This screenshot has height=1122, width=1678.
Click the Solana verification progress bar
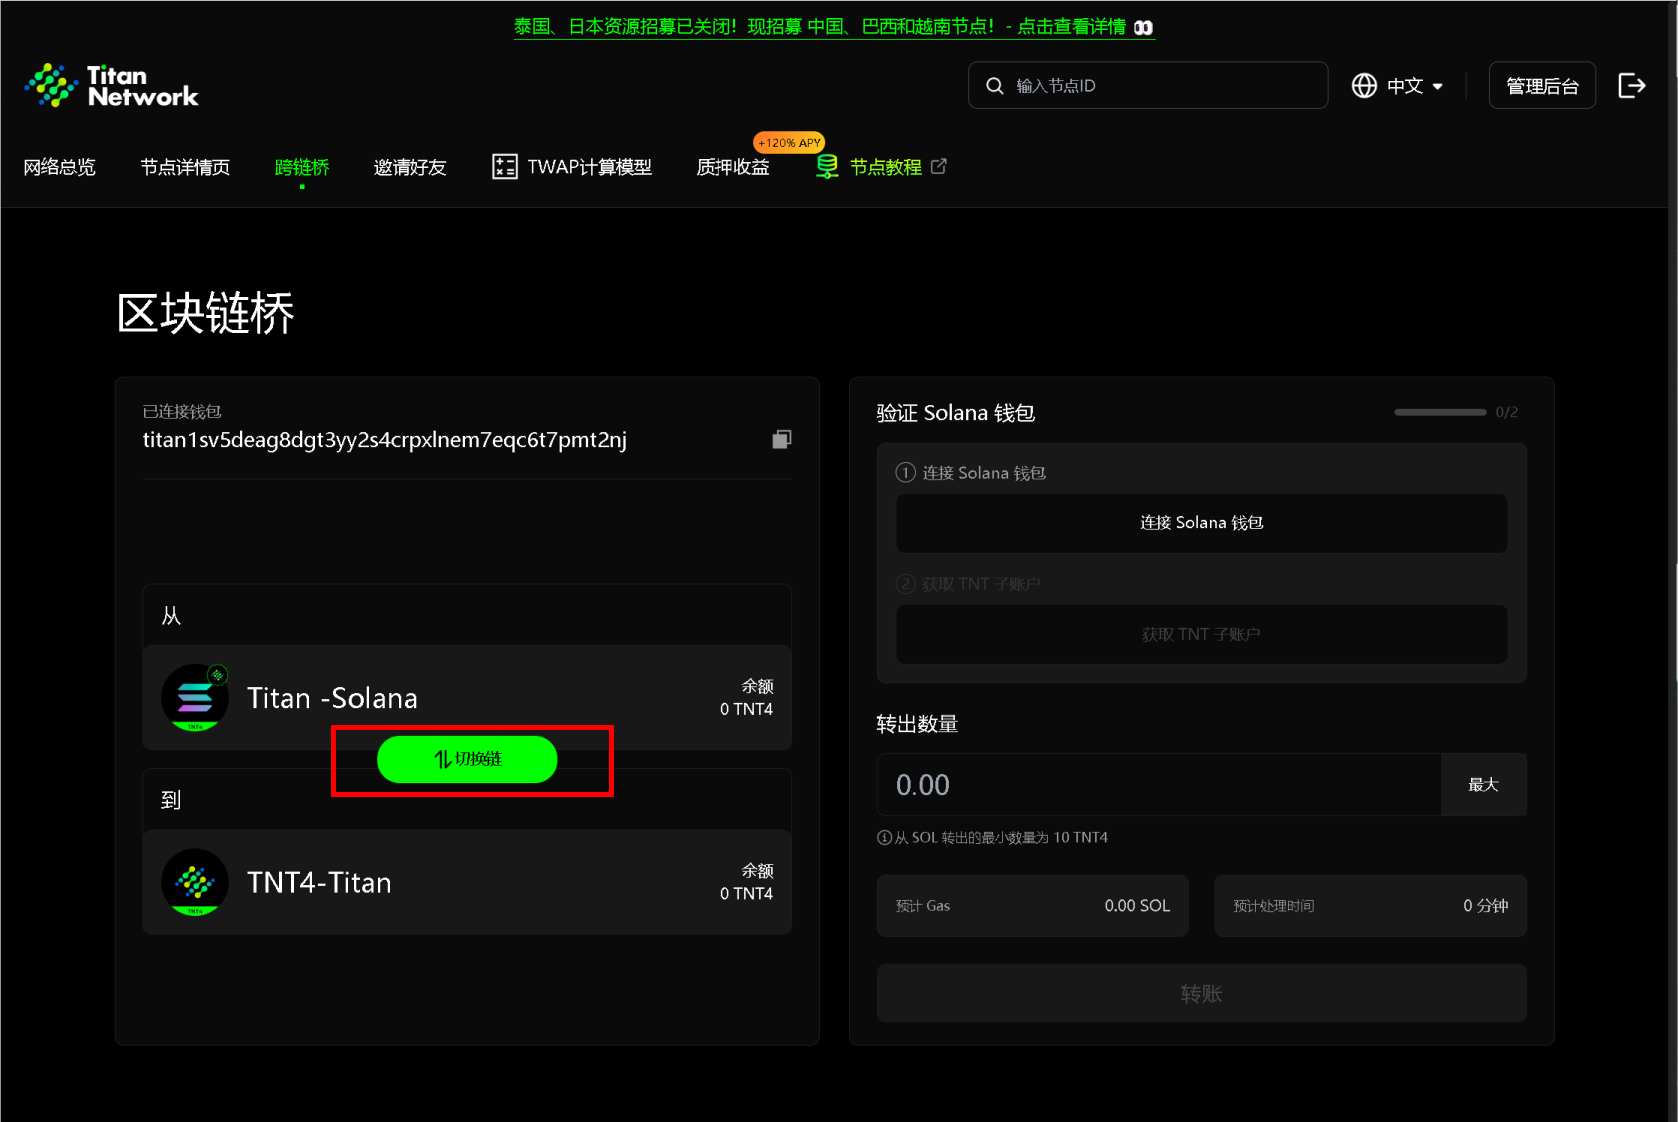click(x=1440, y=412)
